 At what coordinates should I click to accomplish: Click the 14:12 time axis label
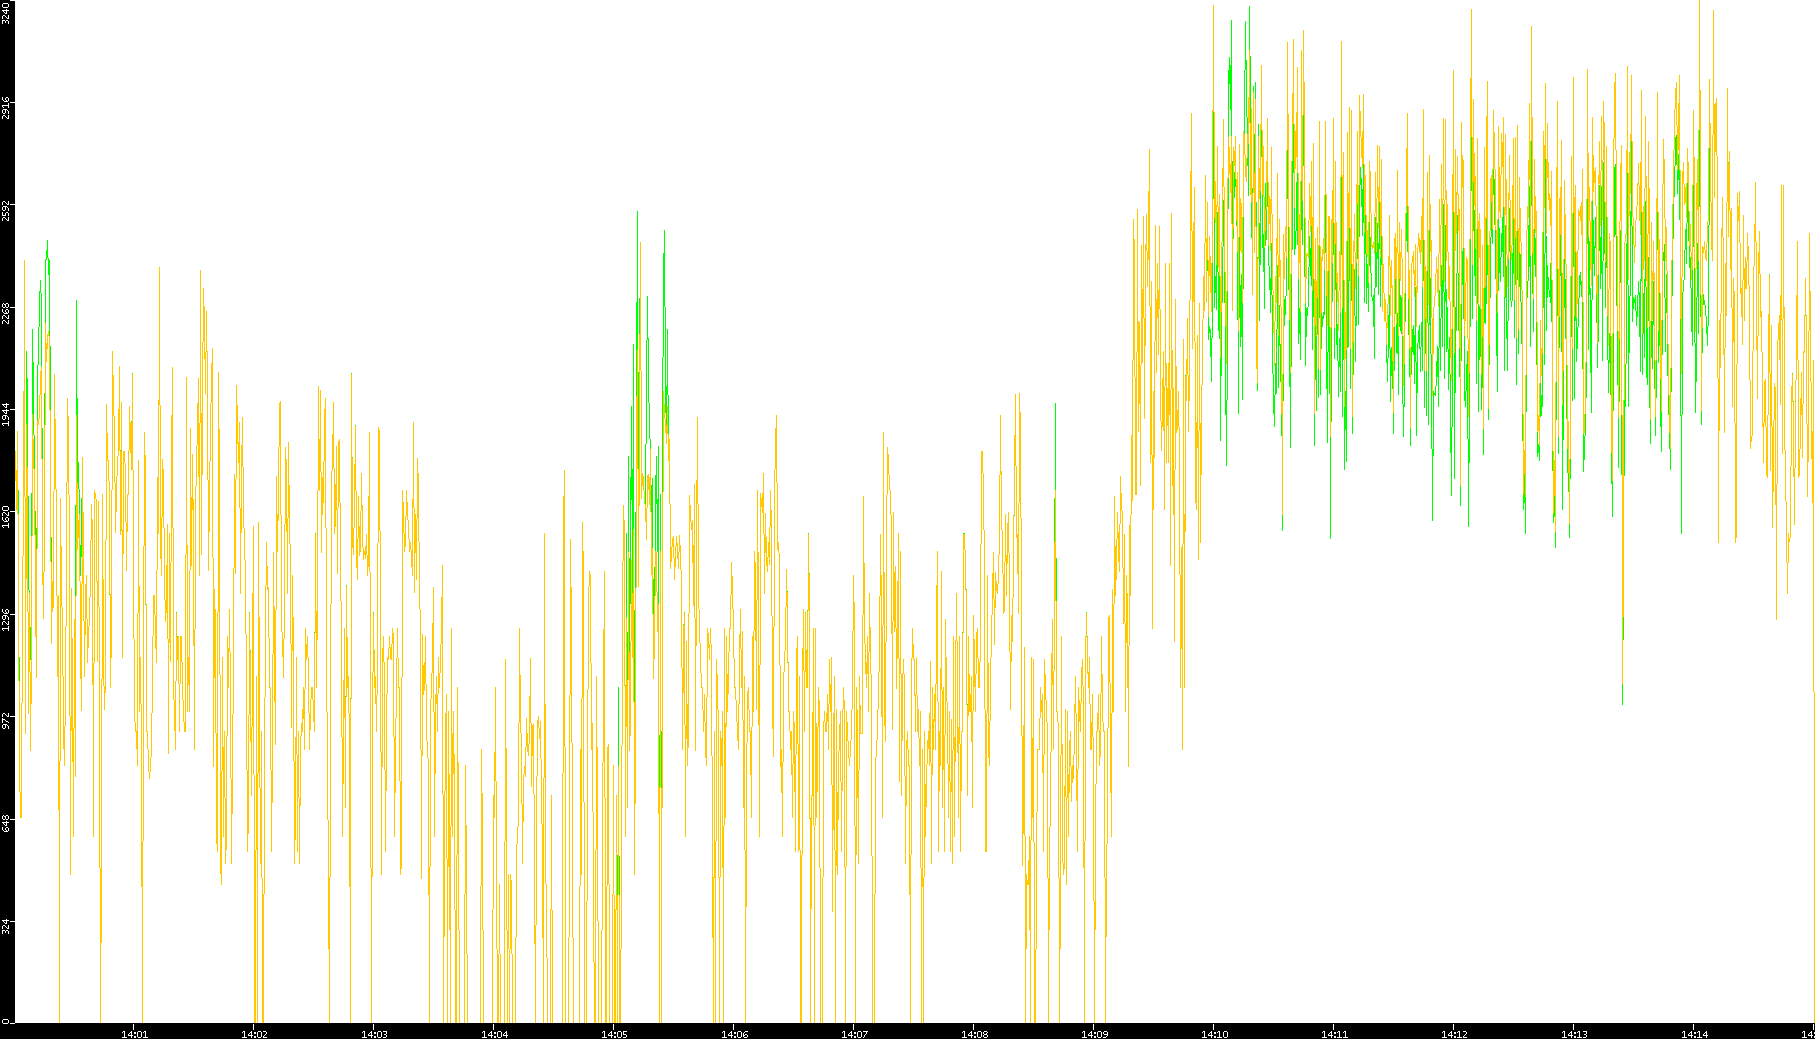1455,1034
